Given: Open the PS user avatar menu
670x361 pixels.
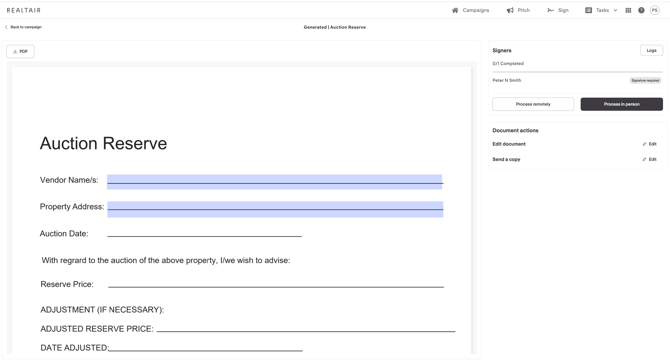Looking at the screenshot, I should pos(655,10).
